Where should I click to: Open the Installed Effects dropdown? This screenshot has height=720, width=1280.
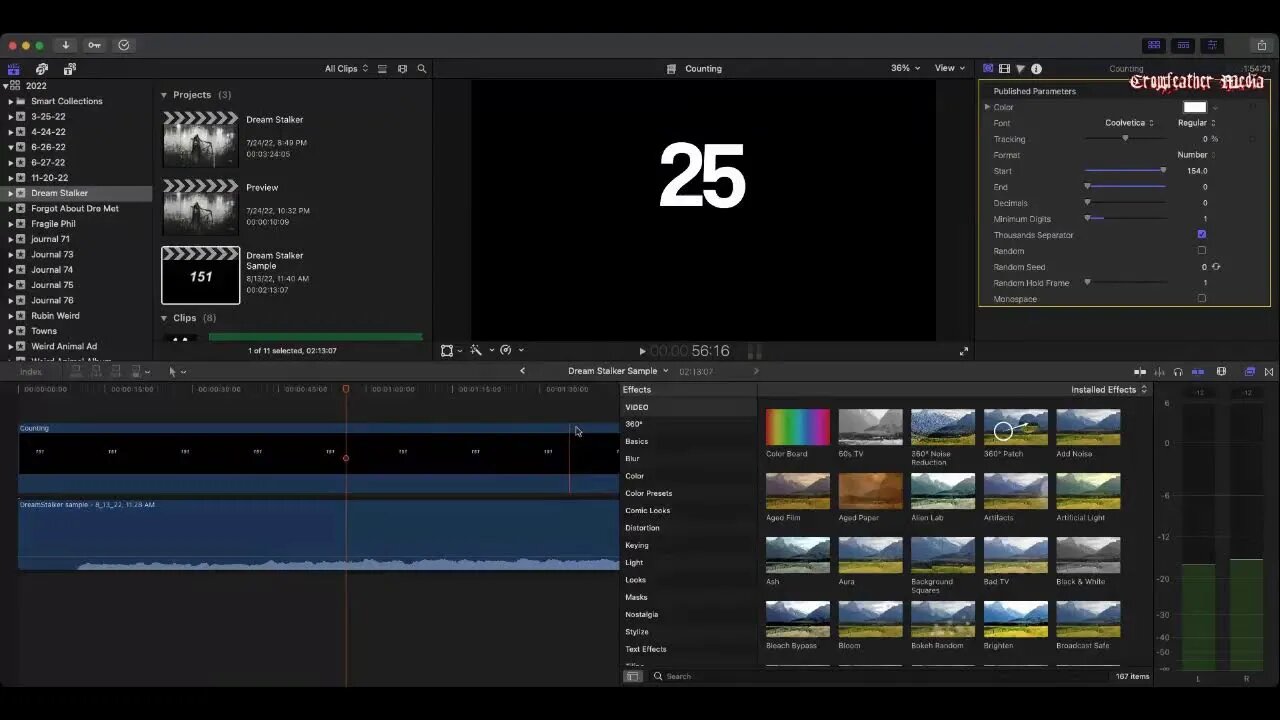(1109, 390)
